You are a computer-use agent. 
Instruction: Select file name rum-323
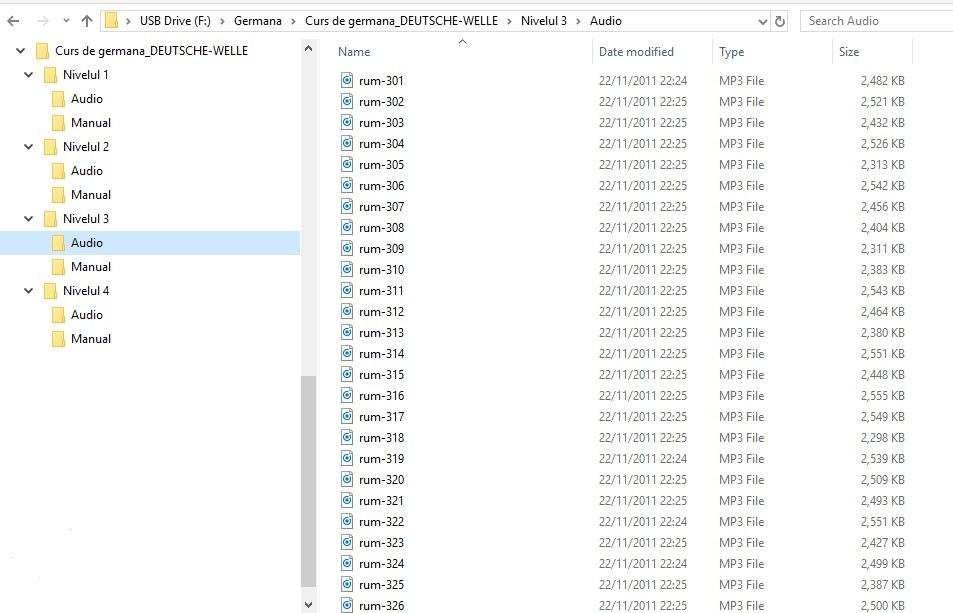click(381, 543)
